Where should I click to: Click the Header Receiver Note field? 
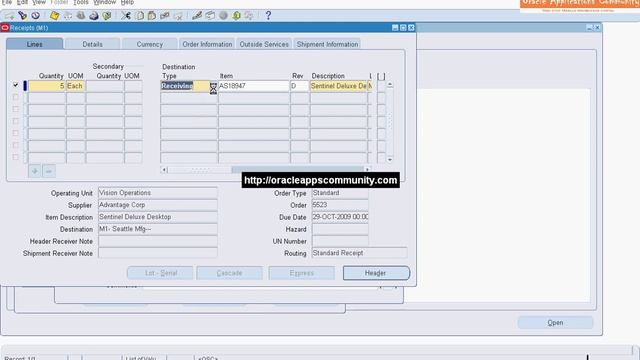pyautogui.click(x=158, y=241)
